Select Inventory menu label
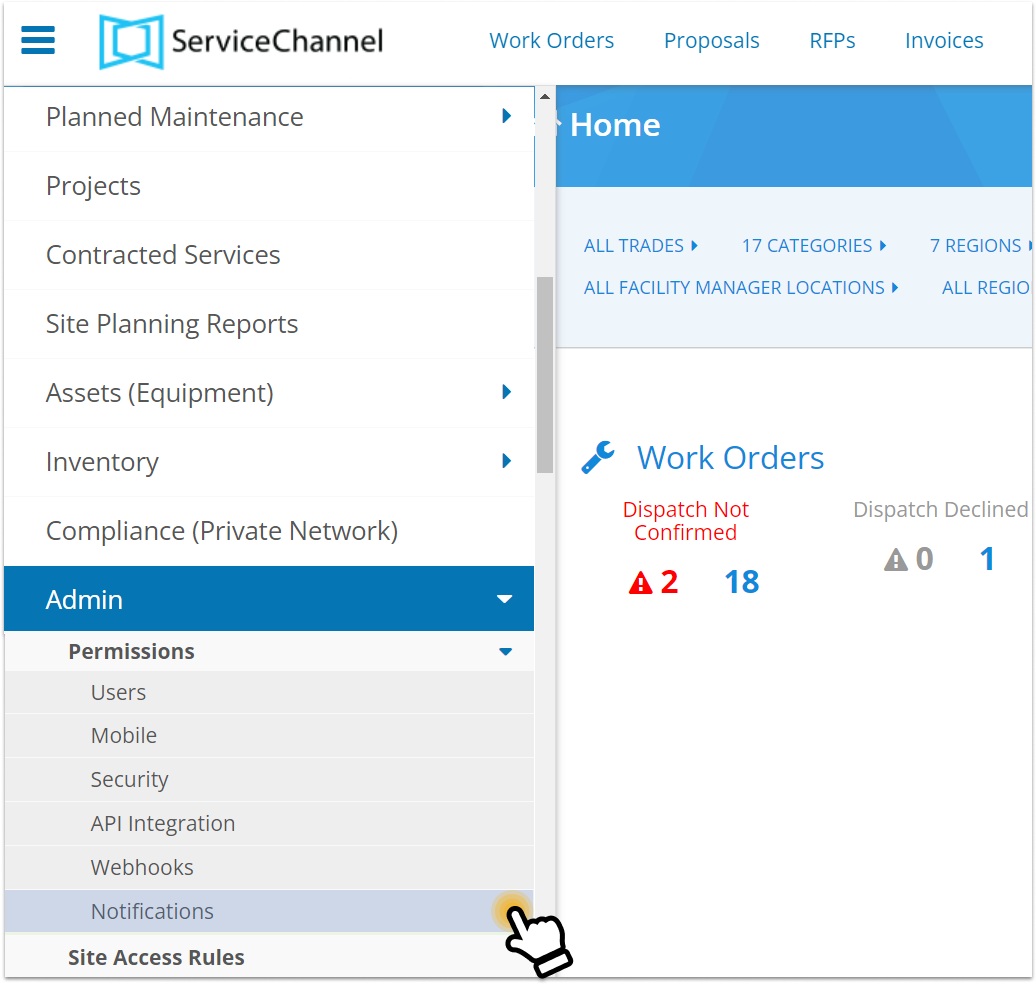1036x985 pixels. (102, 462)
